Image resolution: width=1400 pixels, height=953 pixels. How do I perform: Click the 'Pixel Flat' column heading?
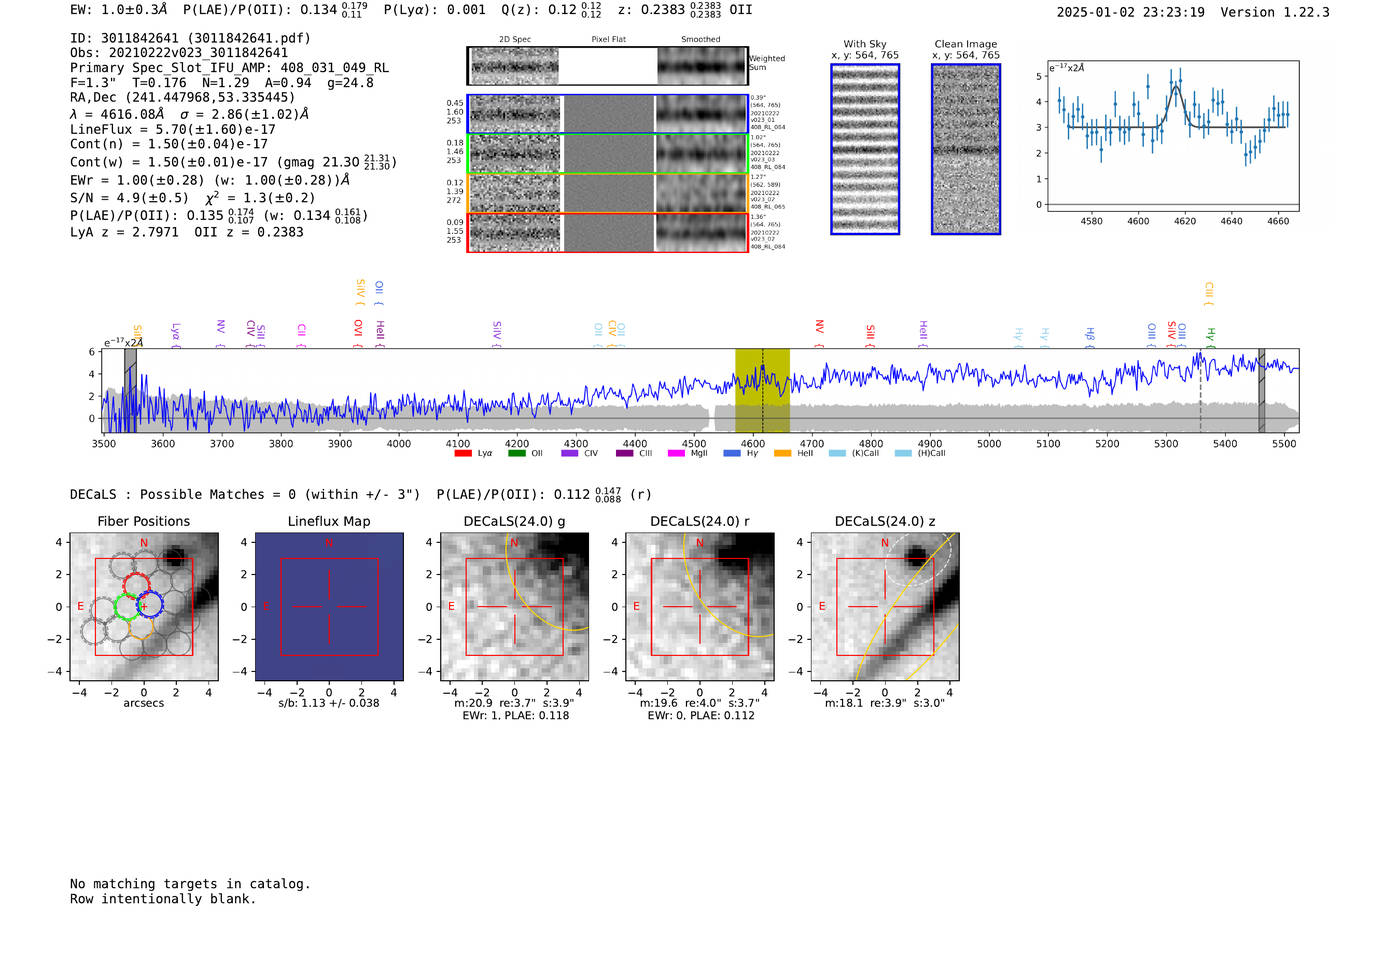(608, 39)
